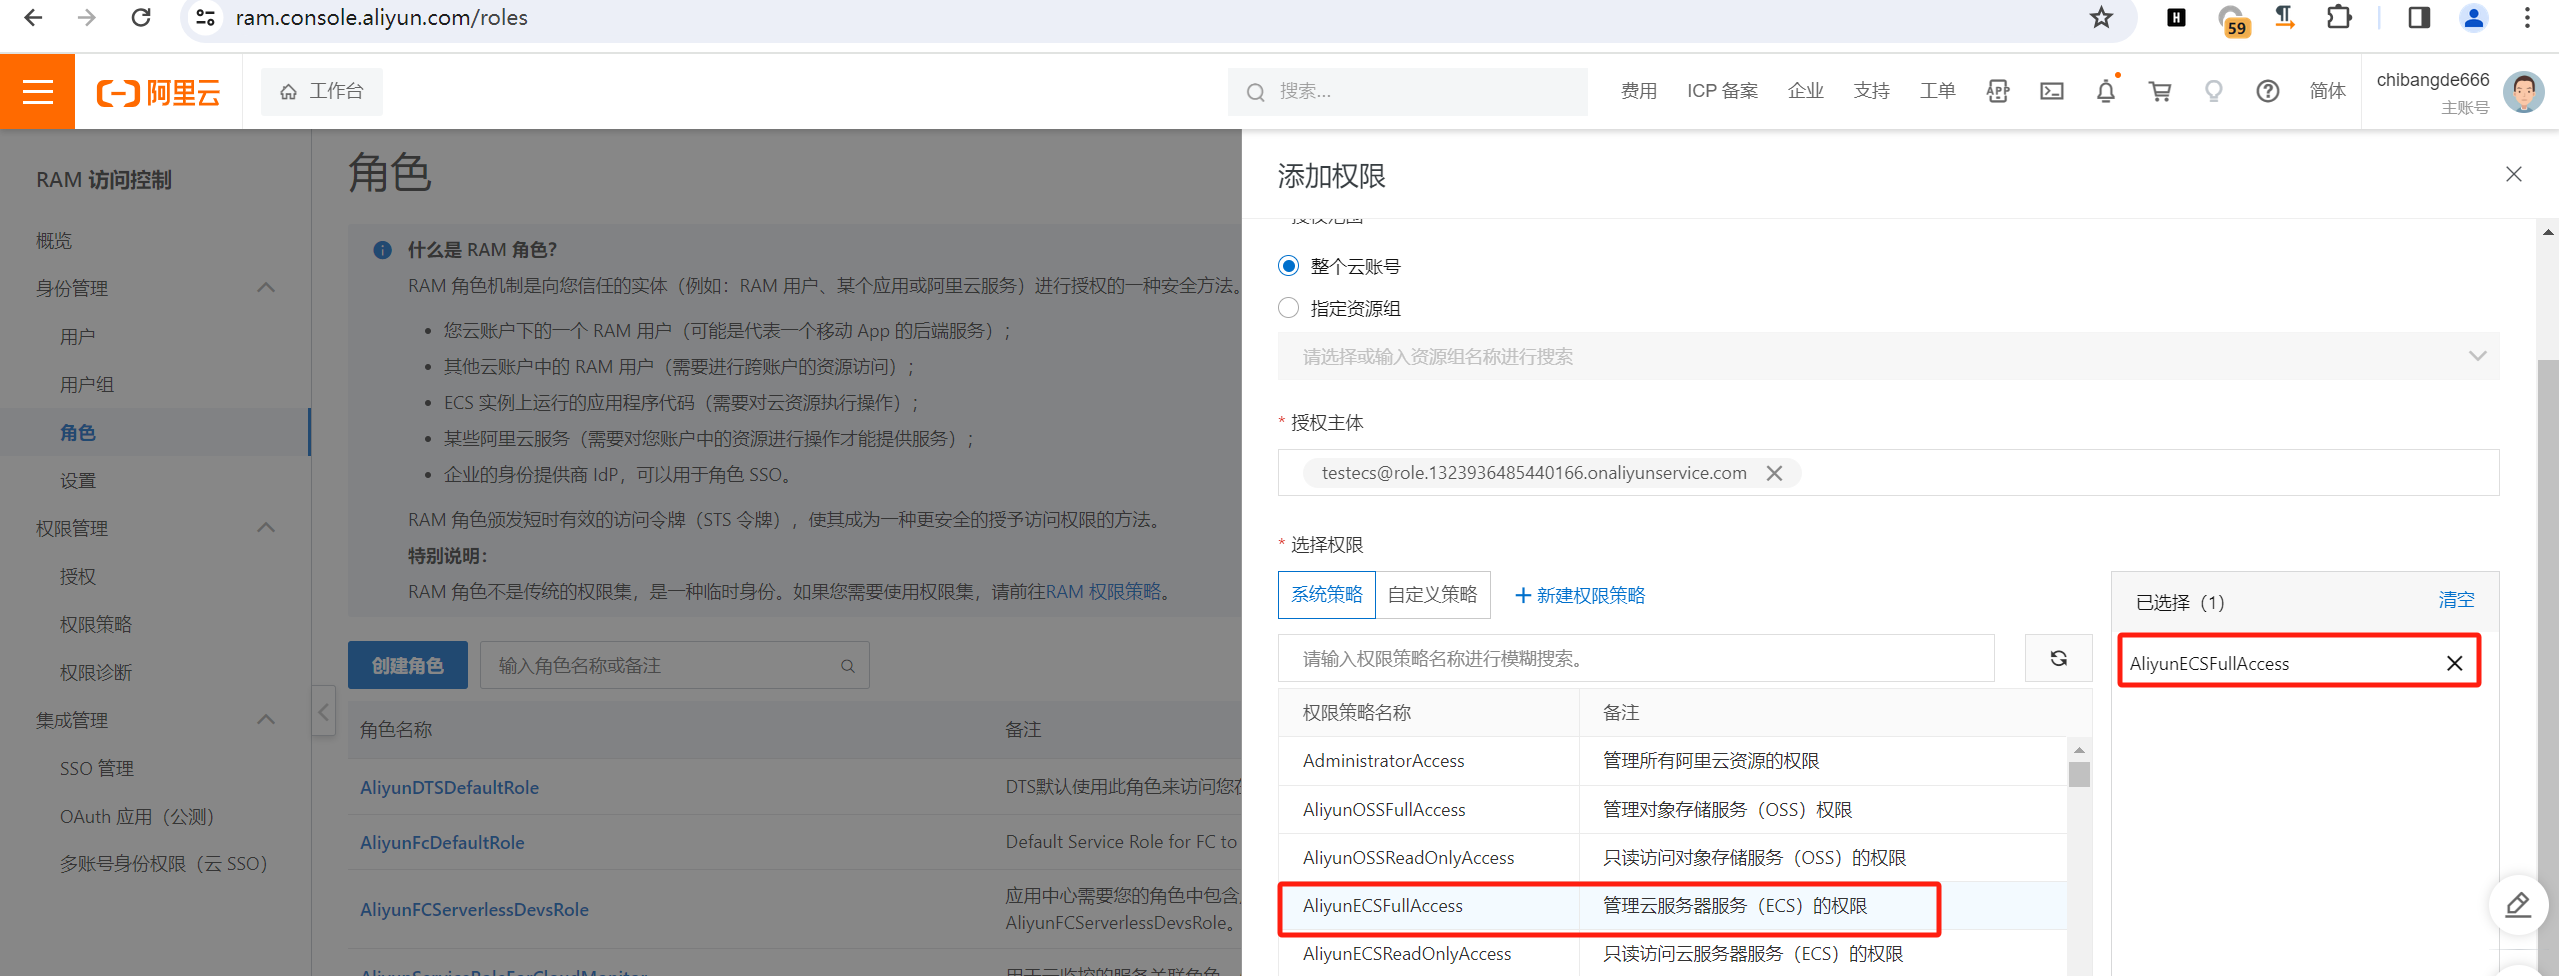Open the resource group dropdown
Image resolution: width=2559 pixels, height=976 pixels.
point(1888,356)
